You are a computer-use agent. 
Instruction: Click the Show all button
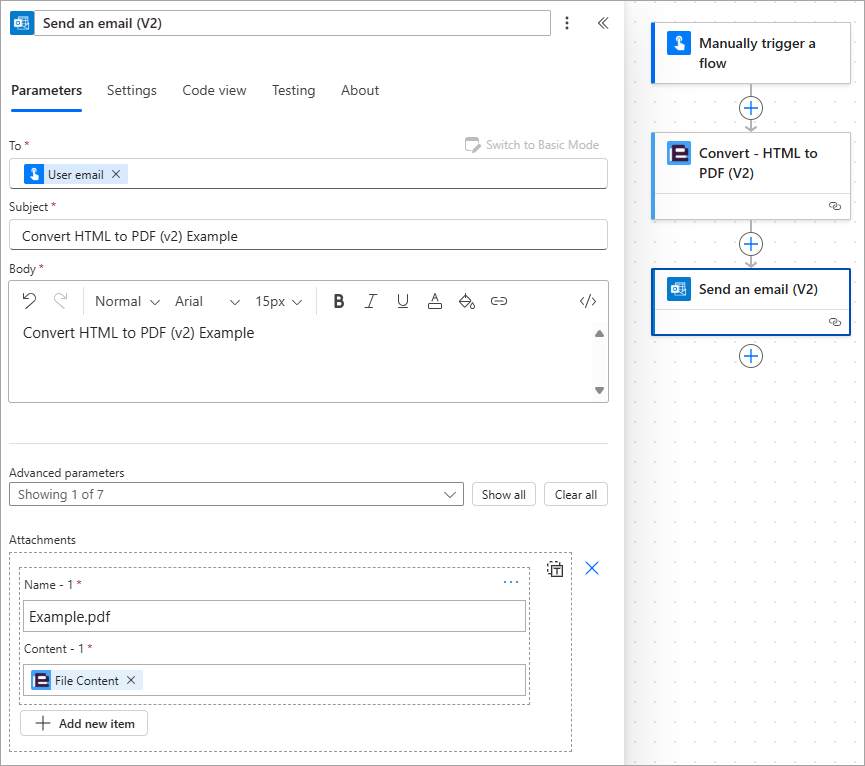click(504, 495)
